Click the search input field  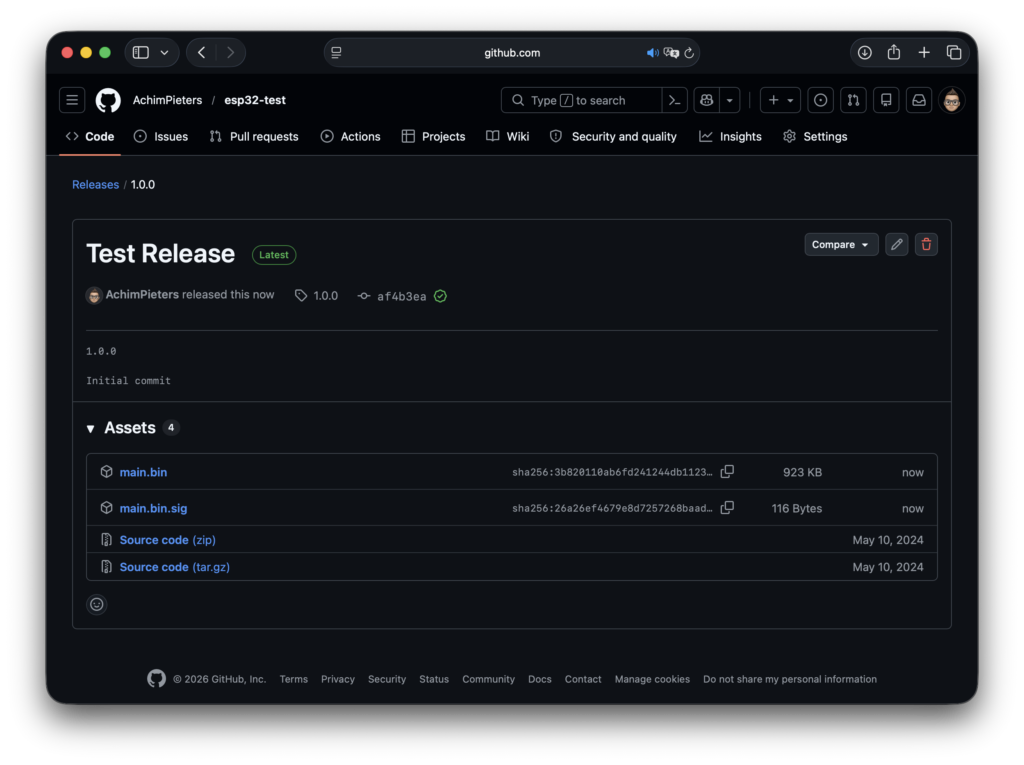click(x=585, y=100)
